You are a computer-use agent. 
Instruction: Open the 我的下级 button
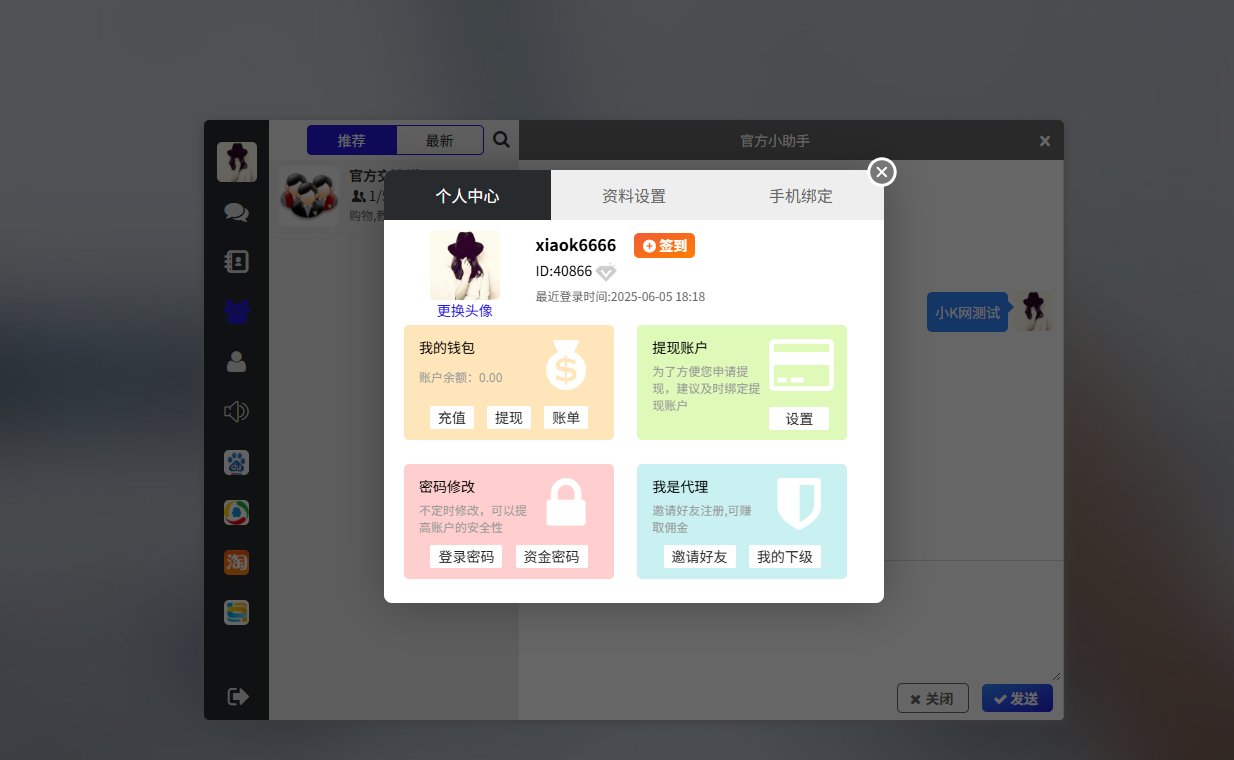click(x=785, y=556)
